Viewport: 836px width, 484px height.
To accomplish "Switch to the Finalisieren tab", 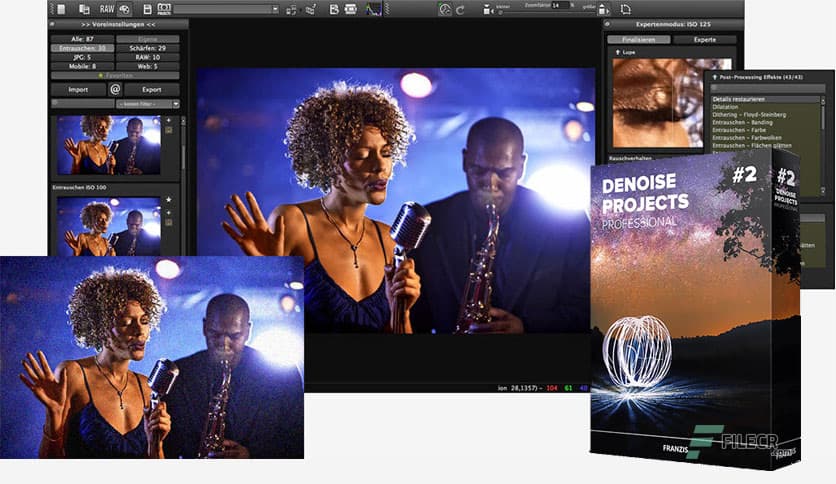I will point(639,39).
